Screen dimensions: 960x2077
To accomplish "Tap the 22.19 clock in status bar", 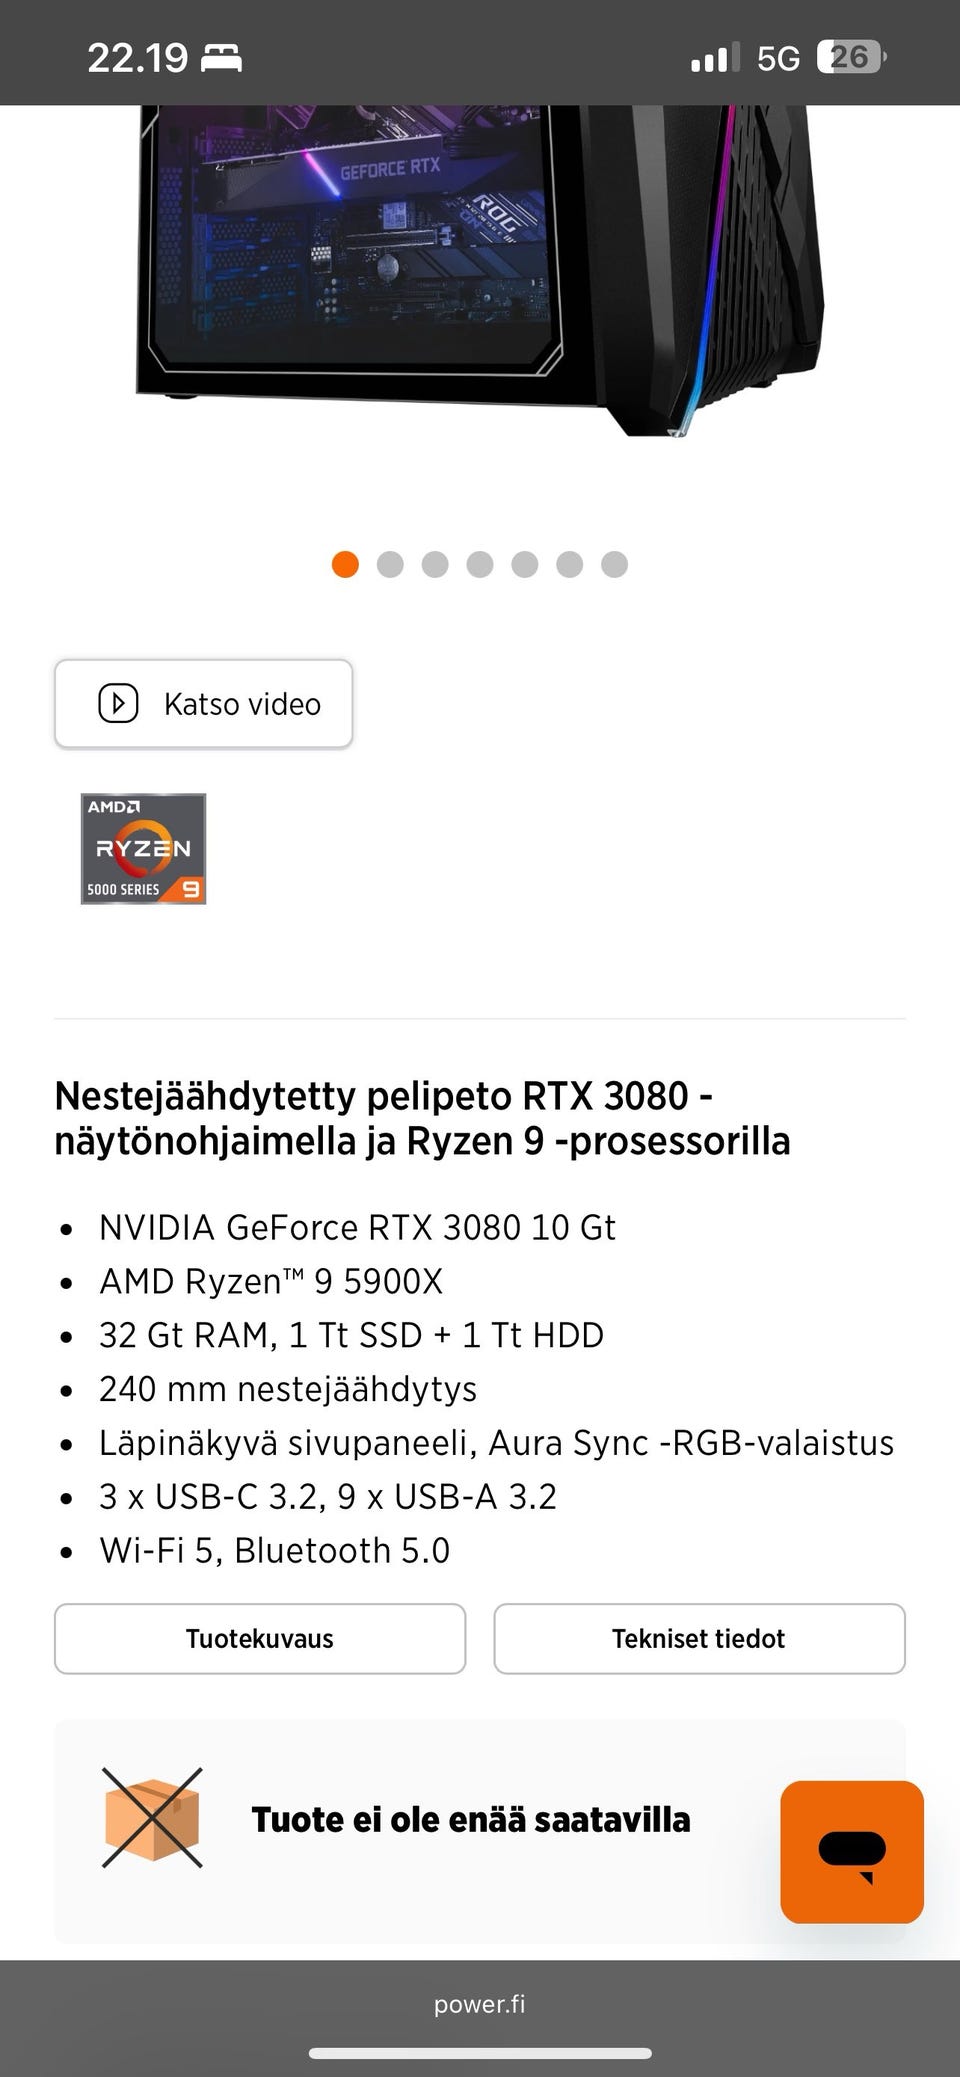I will pyautogui.click(x=137, y=58).
